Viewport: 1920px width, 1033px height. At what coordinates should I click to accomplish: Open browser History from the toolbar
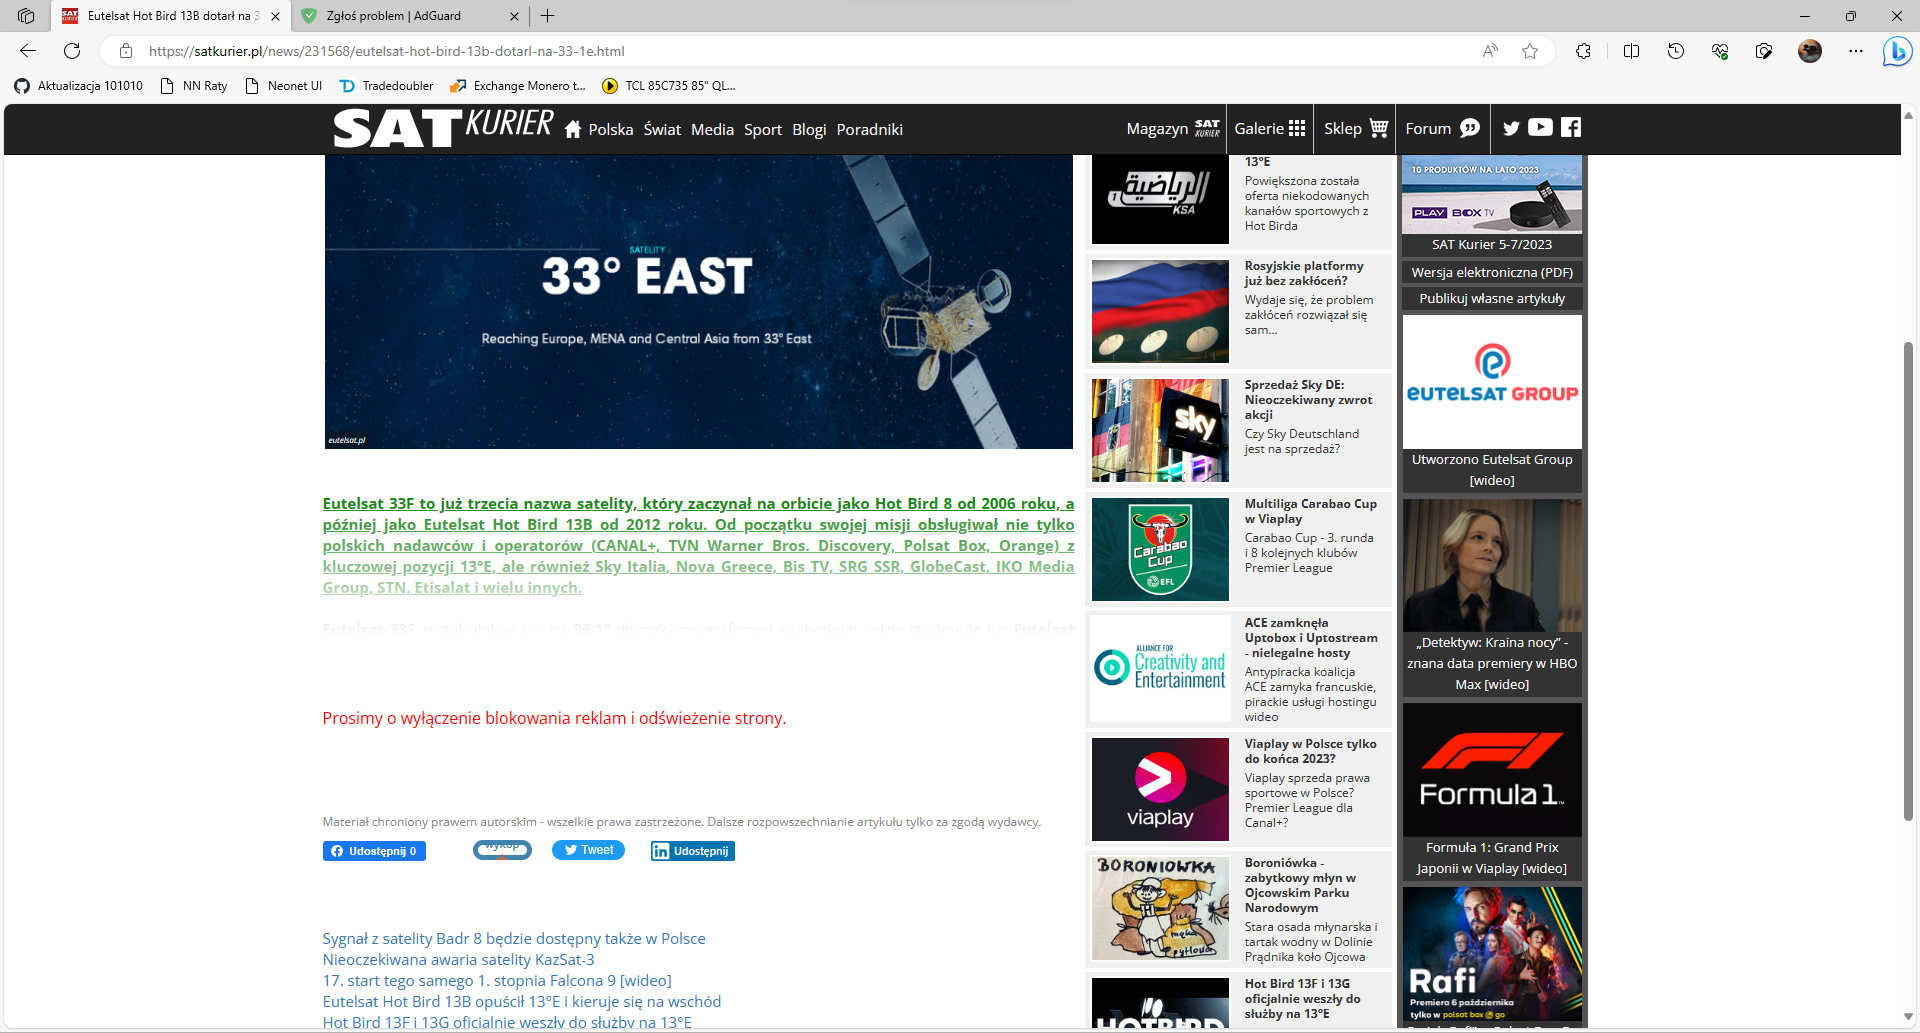point(1676,51)
